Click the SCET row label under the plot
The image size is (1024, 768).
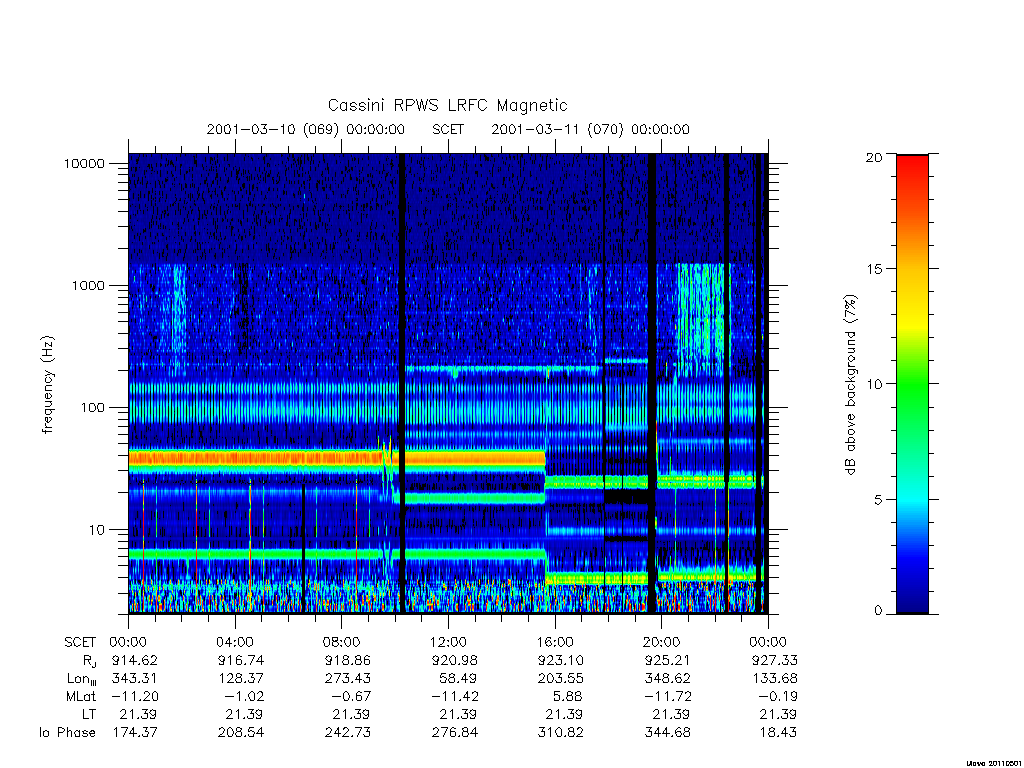pos(80,642)
